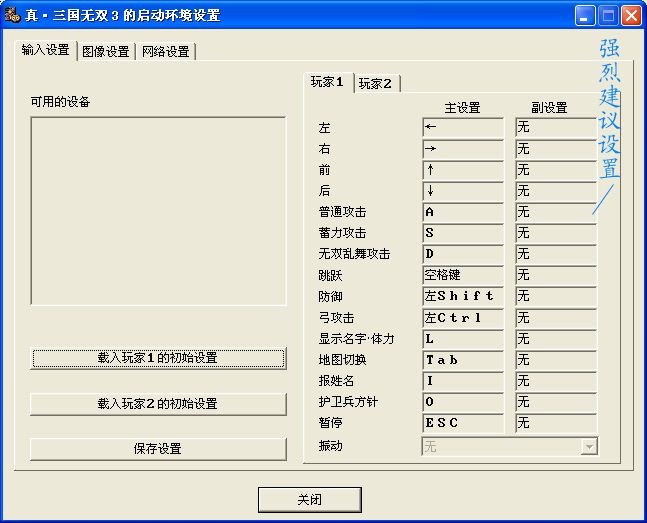This screenshot has width=647, height=523.
Task: Click 报姓名 main field showing I
Action: 463,381
